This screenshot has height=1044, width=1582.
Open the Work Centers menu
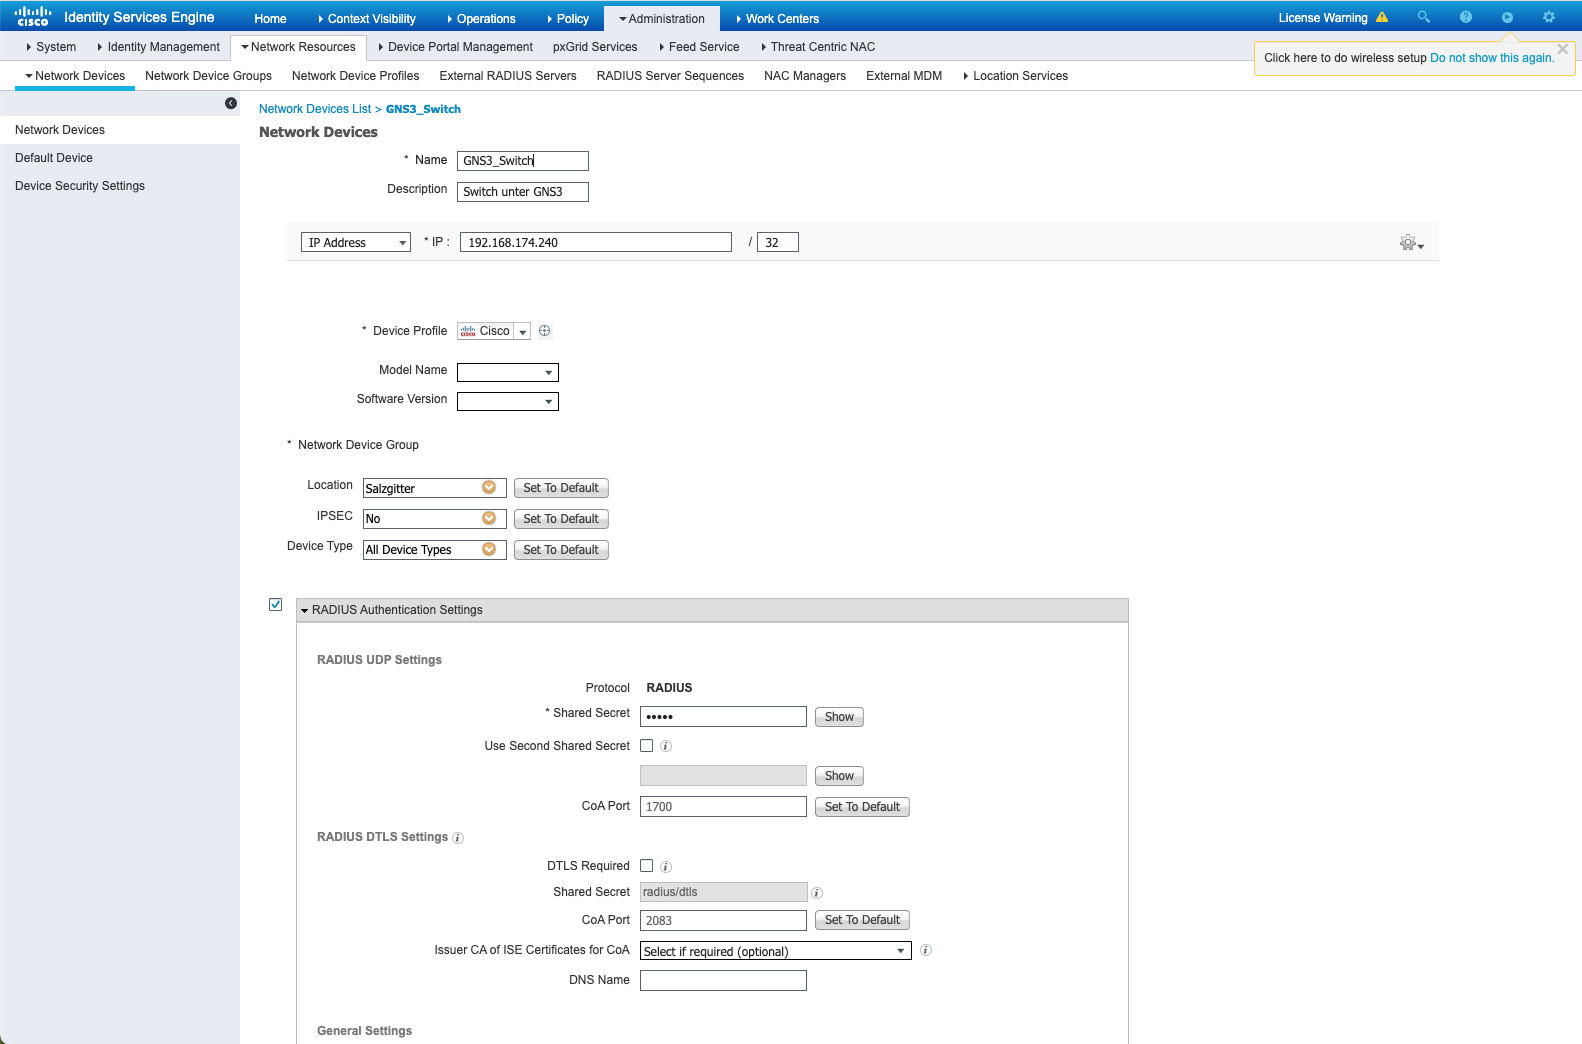pos(777,19)
